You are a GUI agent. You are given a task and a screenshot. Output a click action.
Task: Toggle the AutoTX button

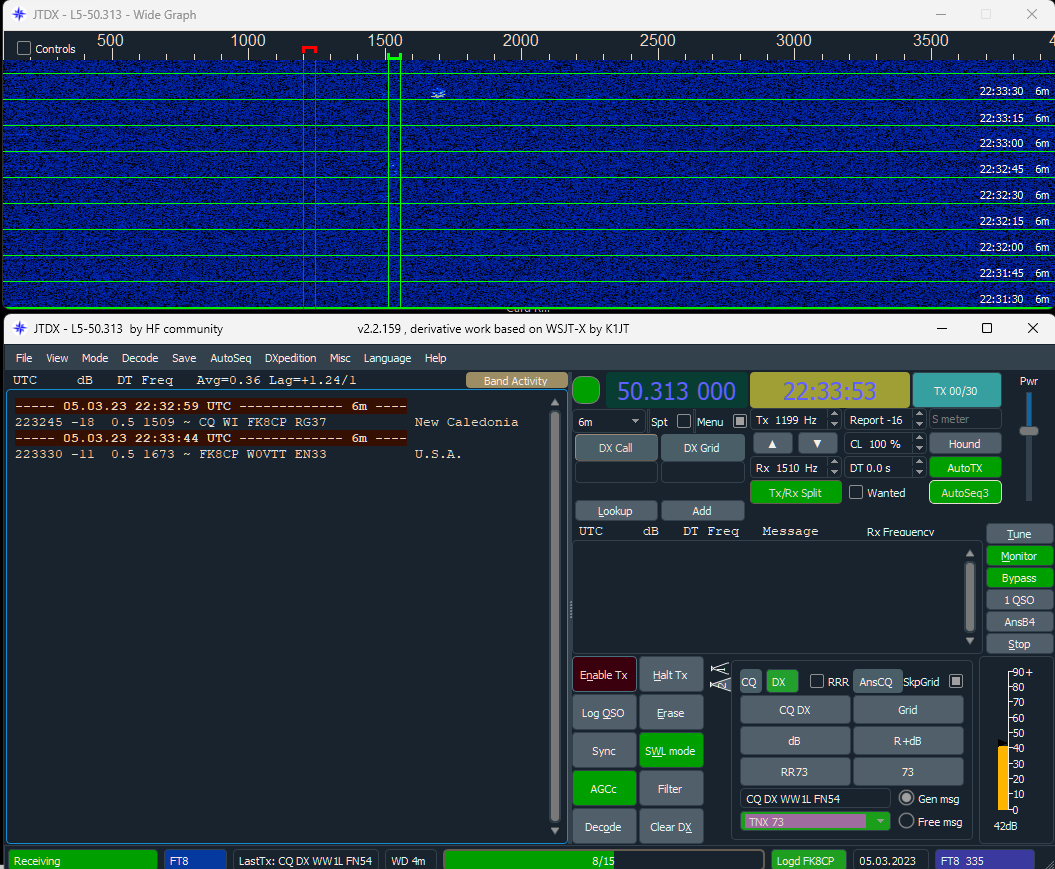tap(965, 467)
